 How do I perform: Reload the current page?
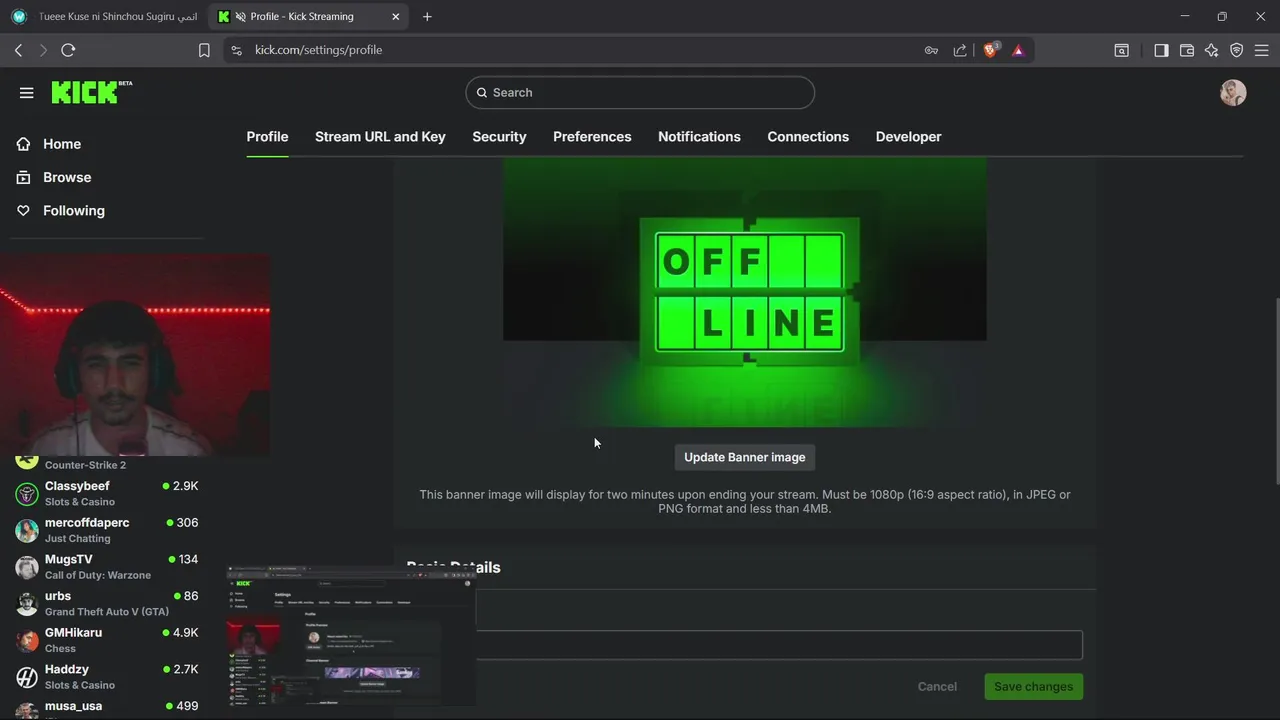click(x=68, y=50)
